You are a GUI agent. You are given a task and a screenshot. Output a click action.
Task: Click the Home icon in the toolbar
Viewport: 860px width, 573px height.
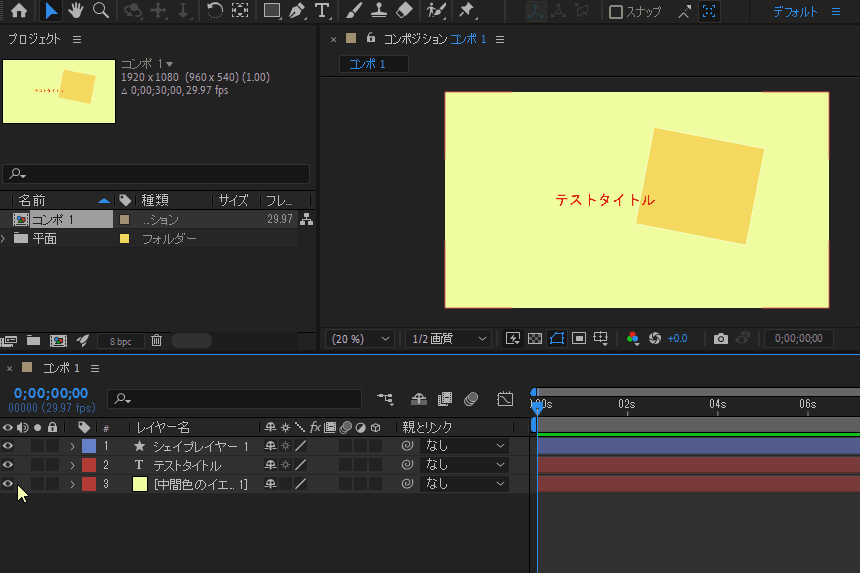19,10
